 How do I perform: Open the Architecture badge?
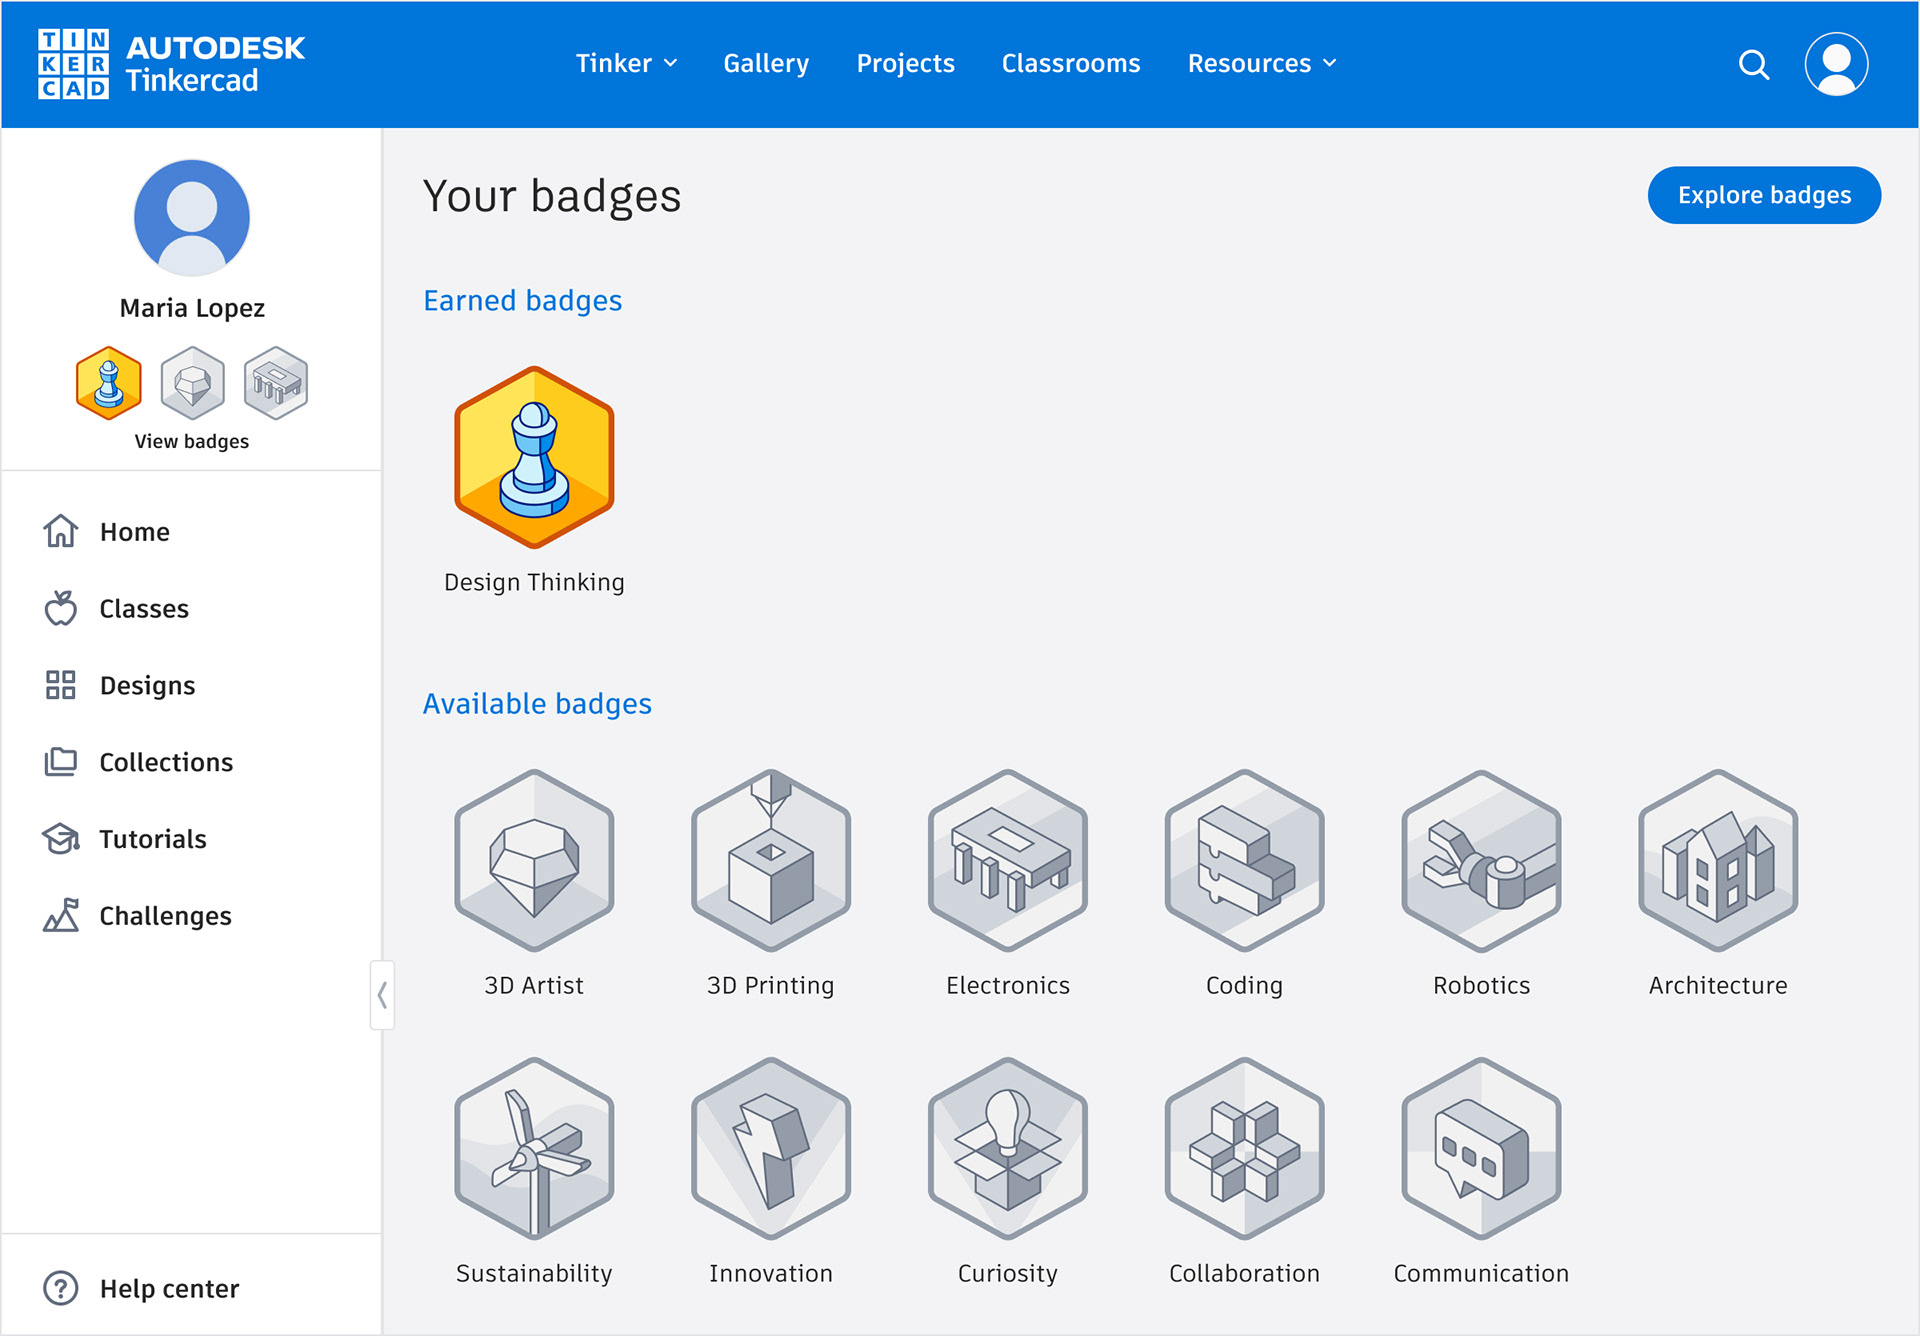point(1717,861)
